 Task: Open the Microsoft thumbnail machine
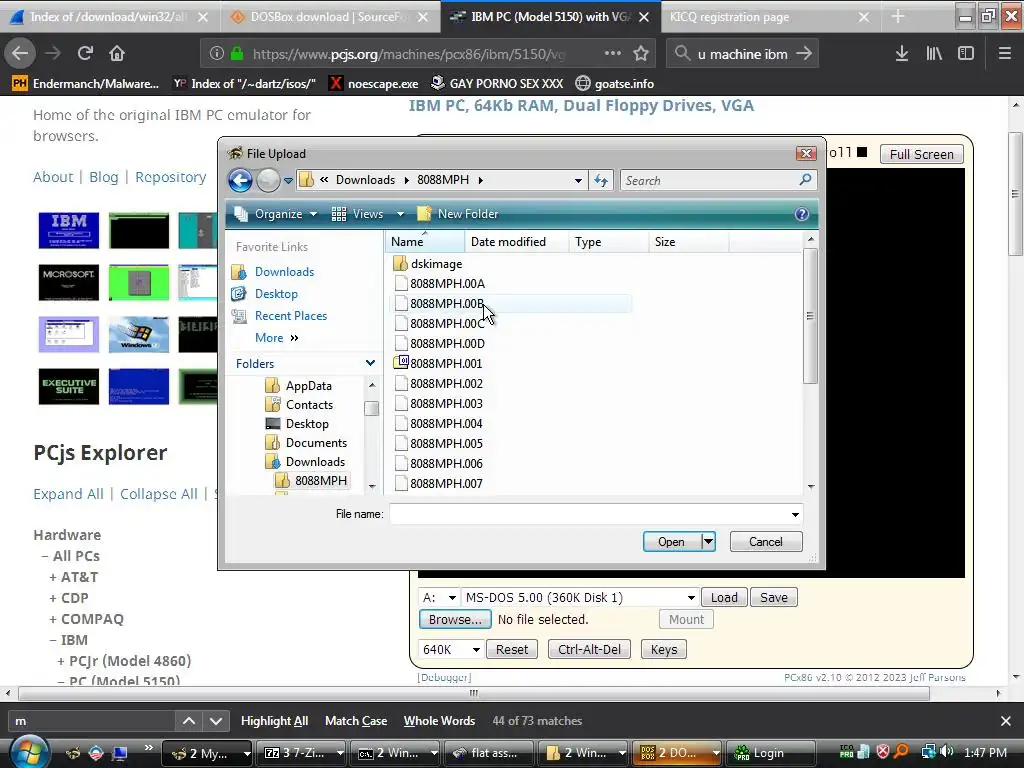tap(69, 282)
